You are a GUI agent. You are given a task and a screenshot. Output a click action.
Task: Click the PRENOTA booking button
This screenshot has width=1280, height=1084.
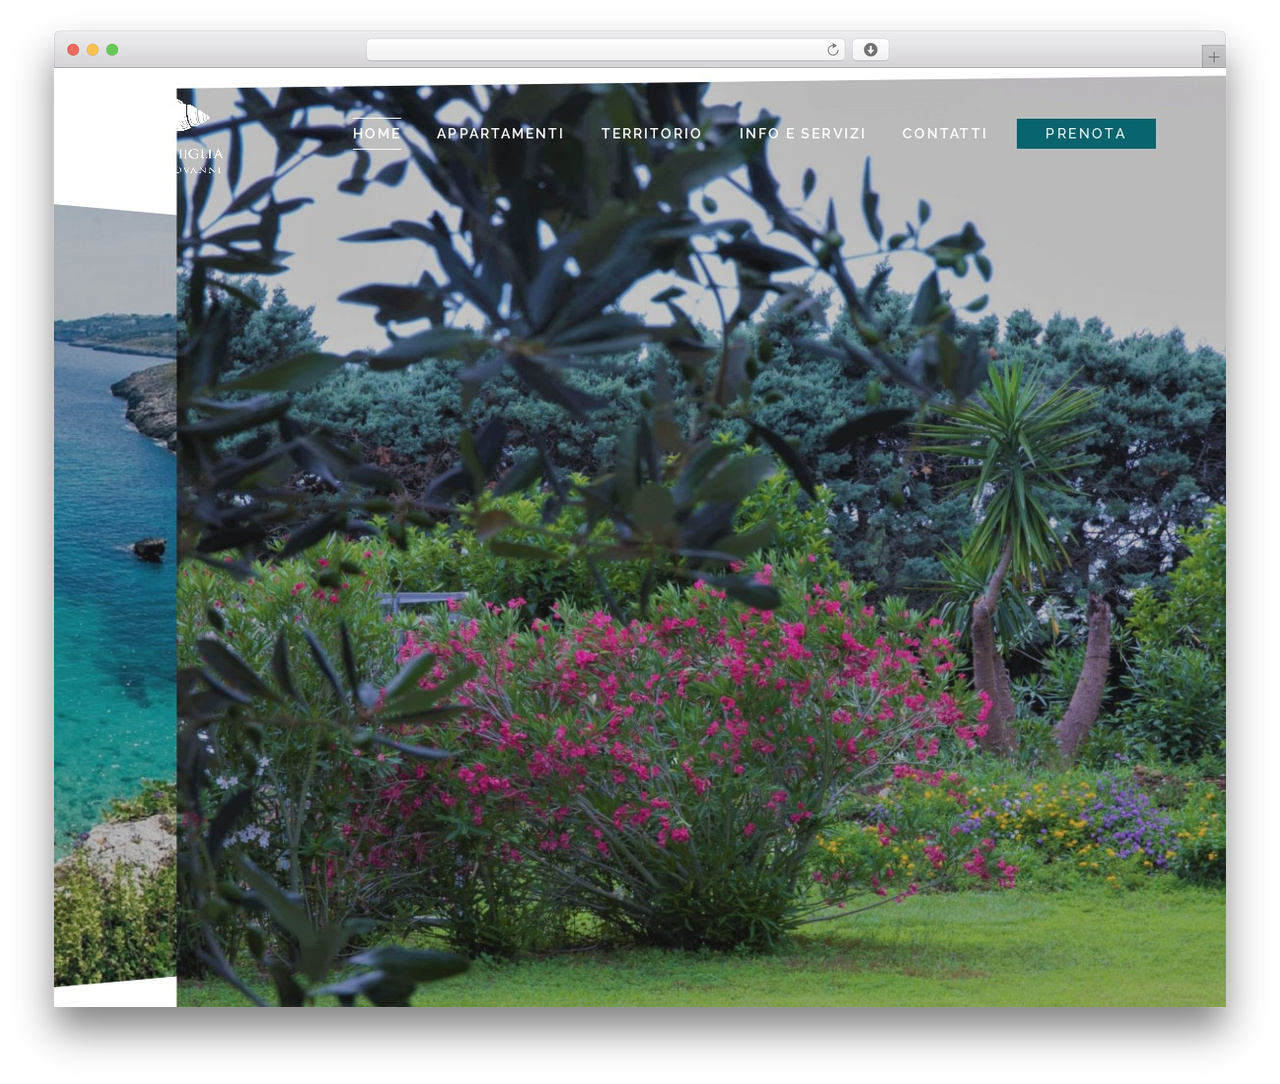point(1086,133)
